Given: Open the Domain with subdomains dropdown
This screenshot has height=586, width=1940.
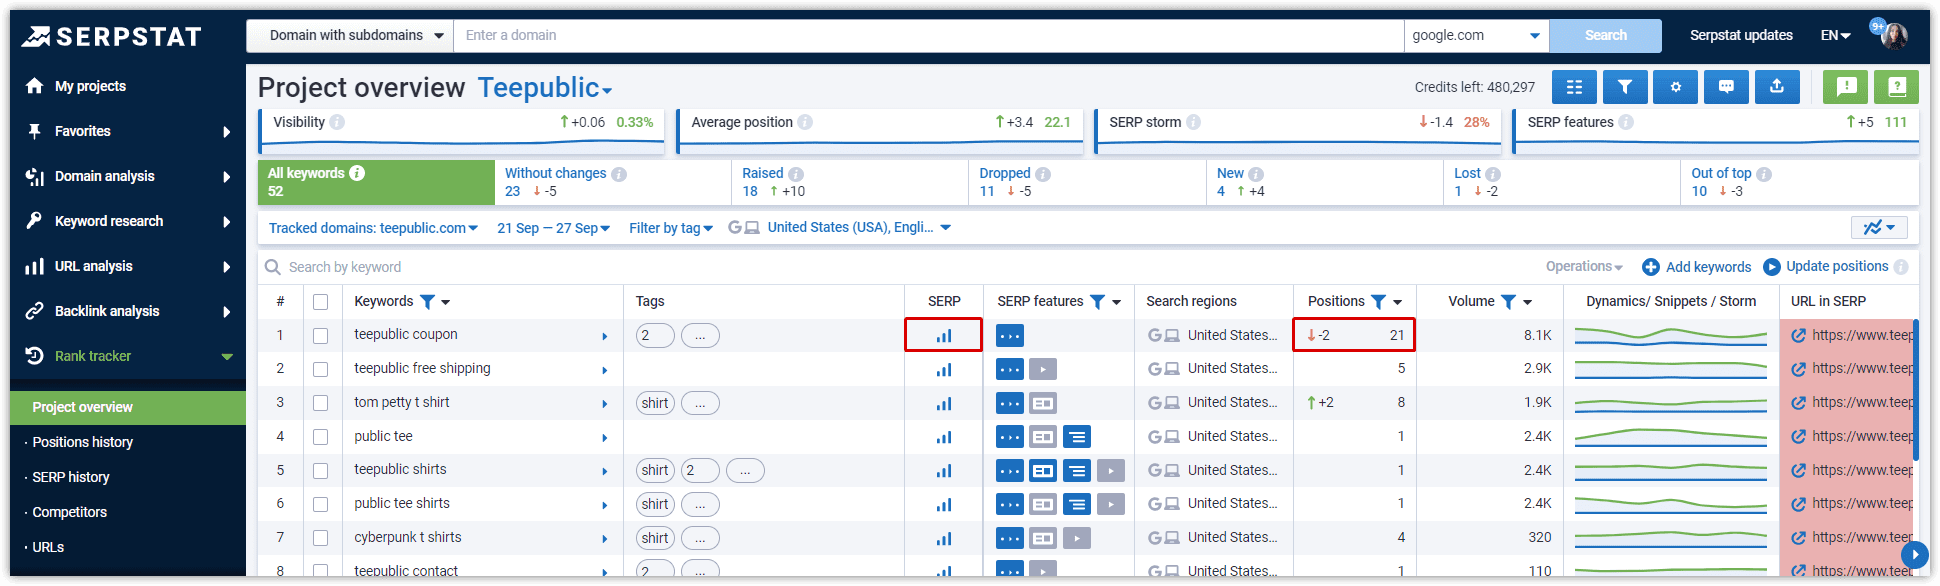Looking at the screenshot, I should 350,35.
